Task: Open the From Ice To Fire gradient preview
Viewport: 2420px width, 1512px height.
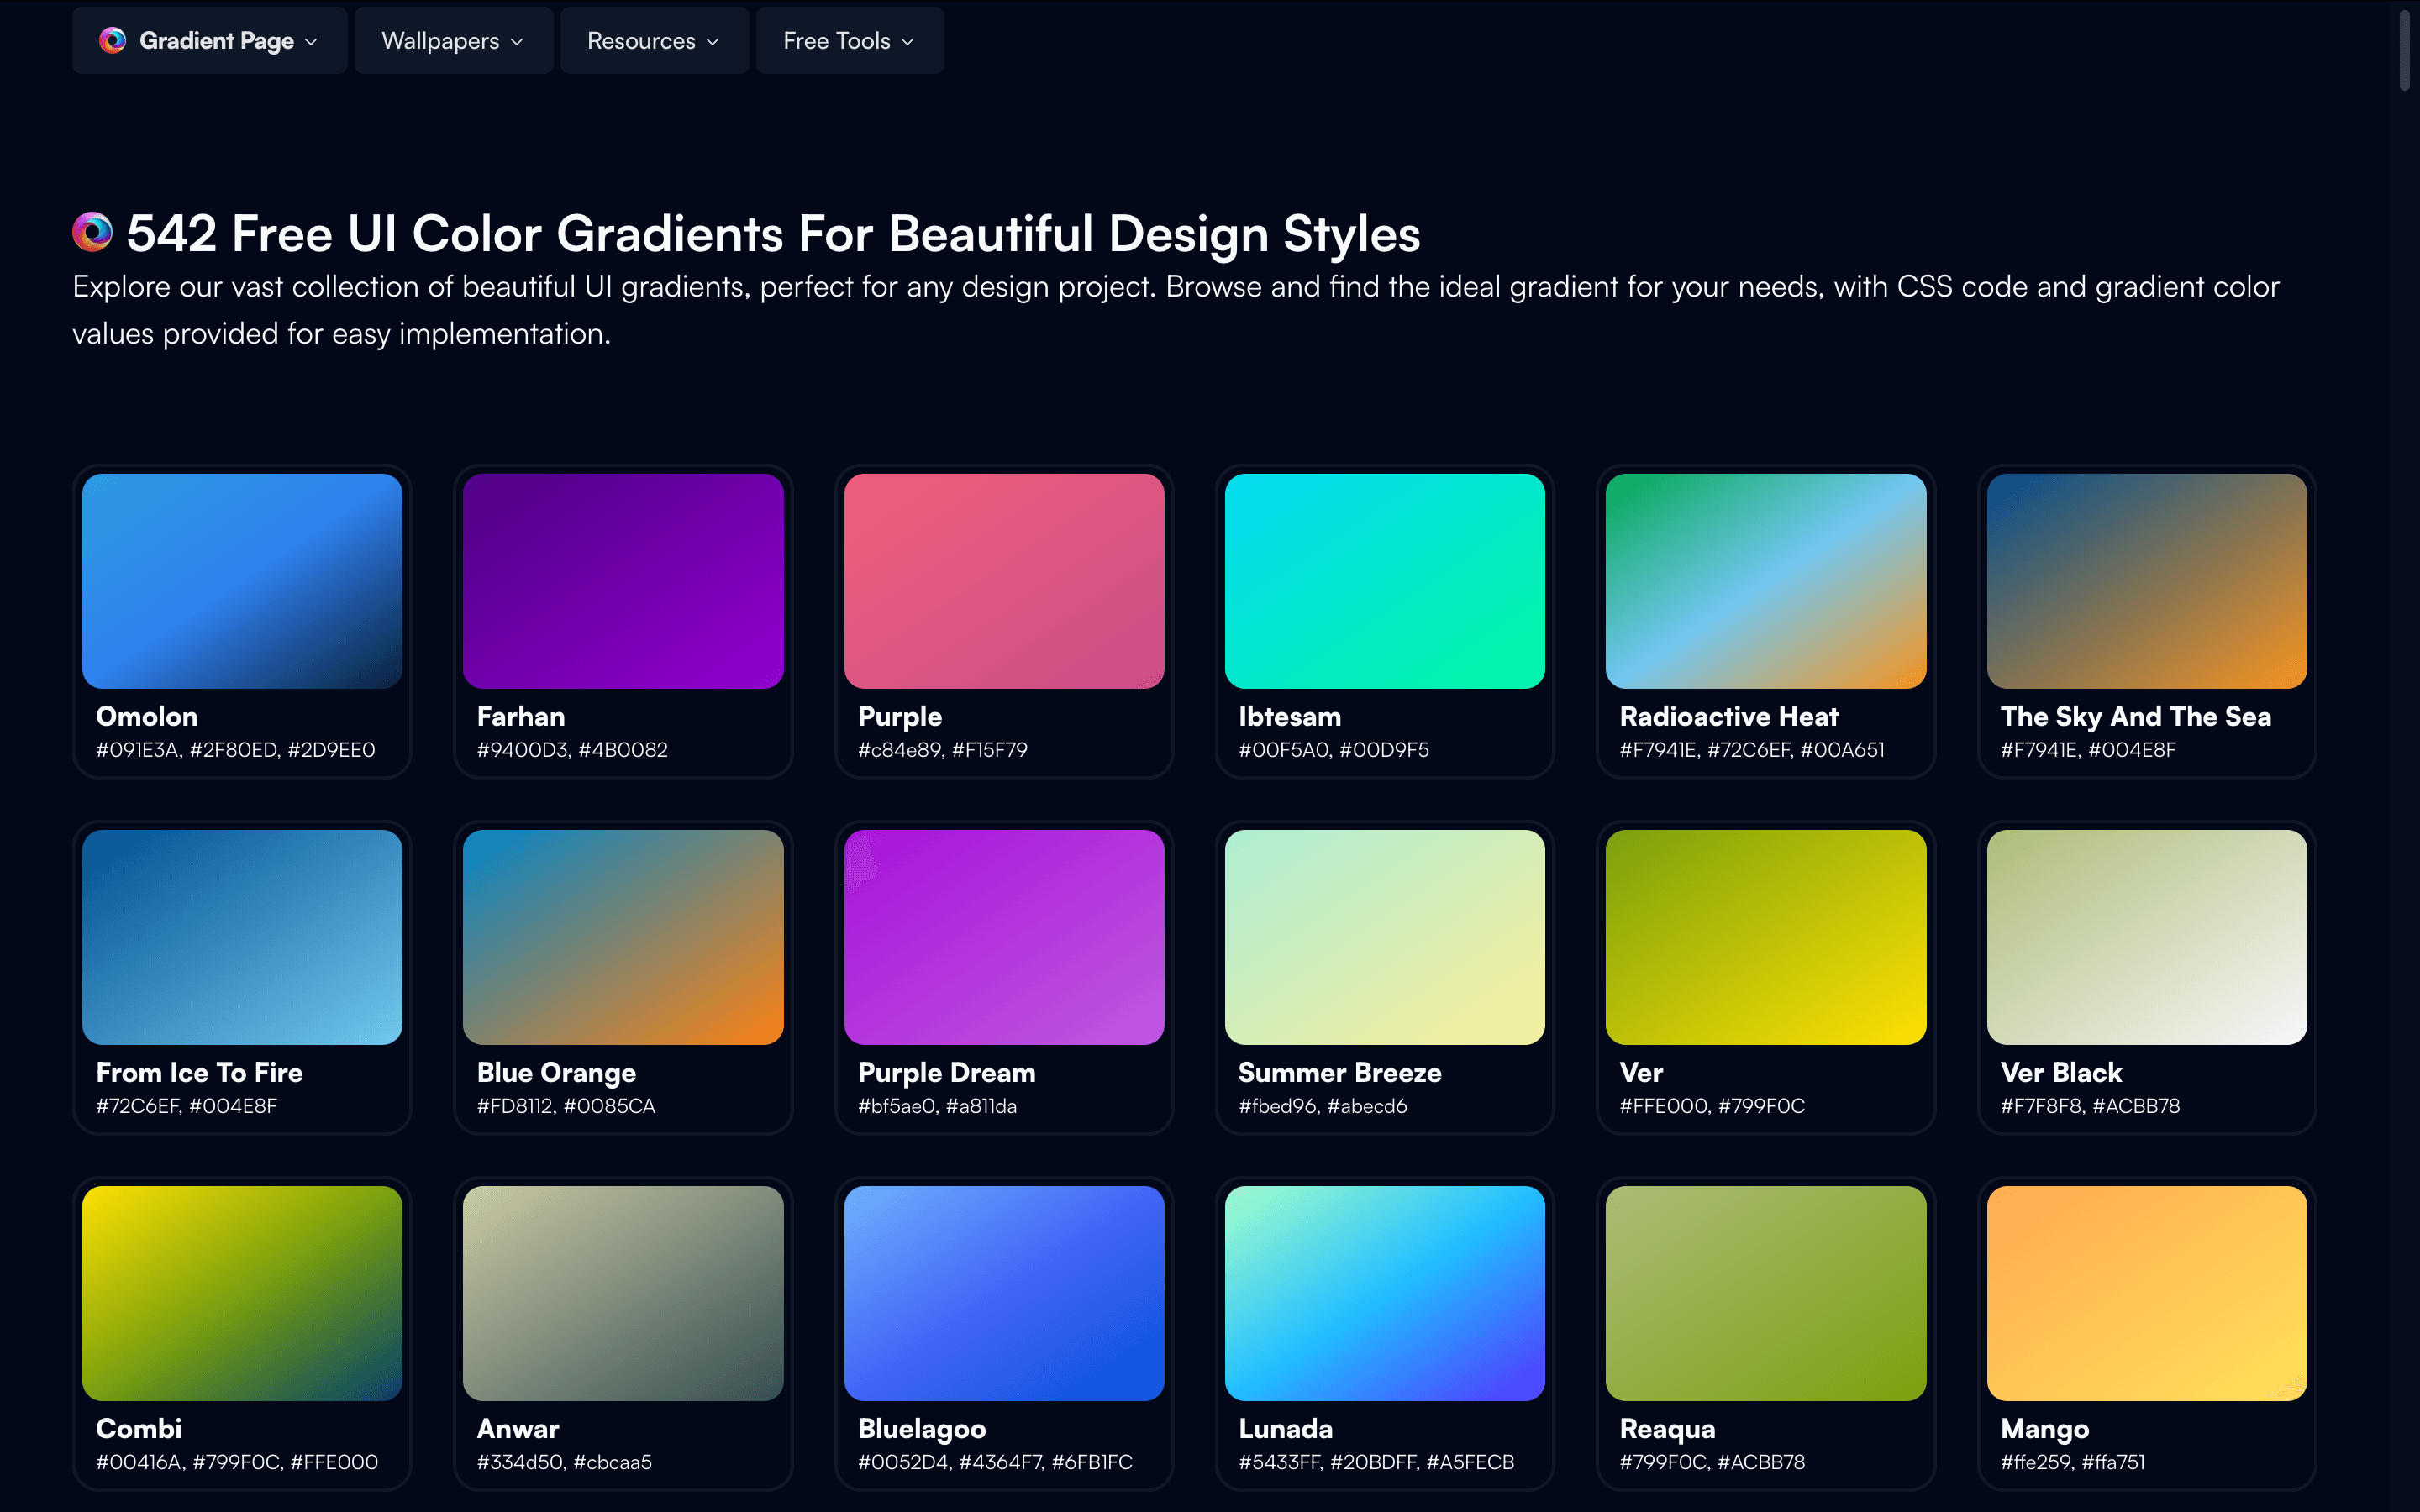Action: point(242,937)
